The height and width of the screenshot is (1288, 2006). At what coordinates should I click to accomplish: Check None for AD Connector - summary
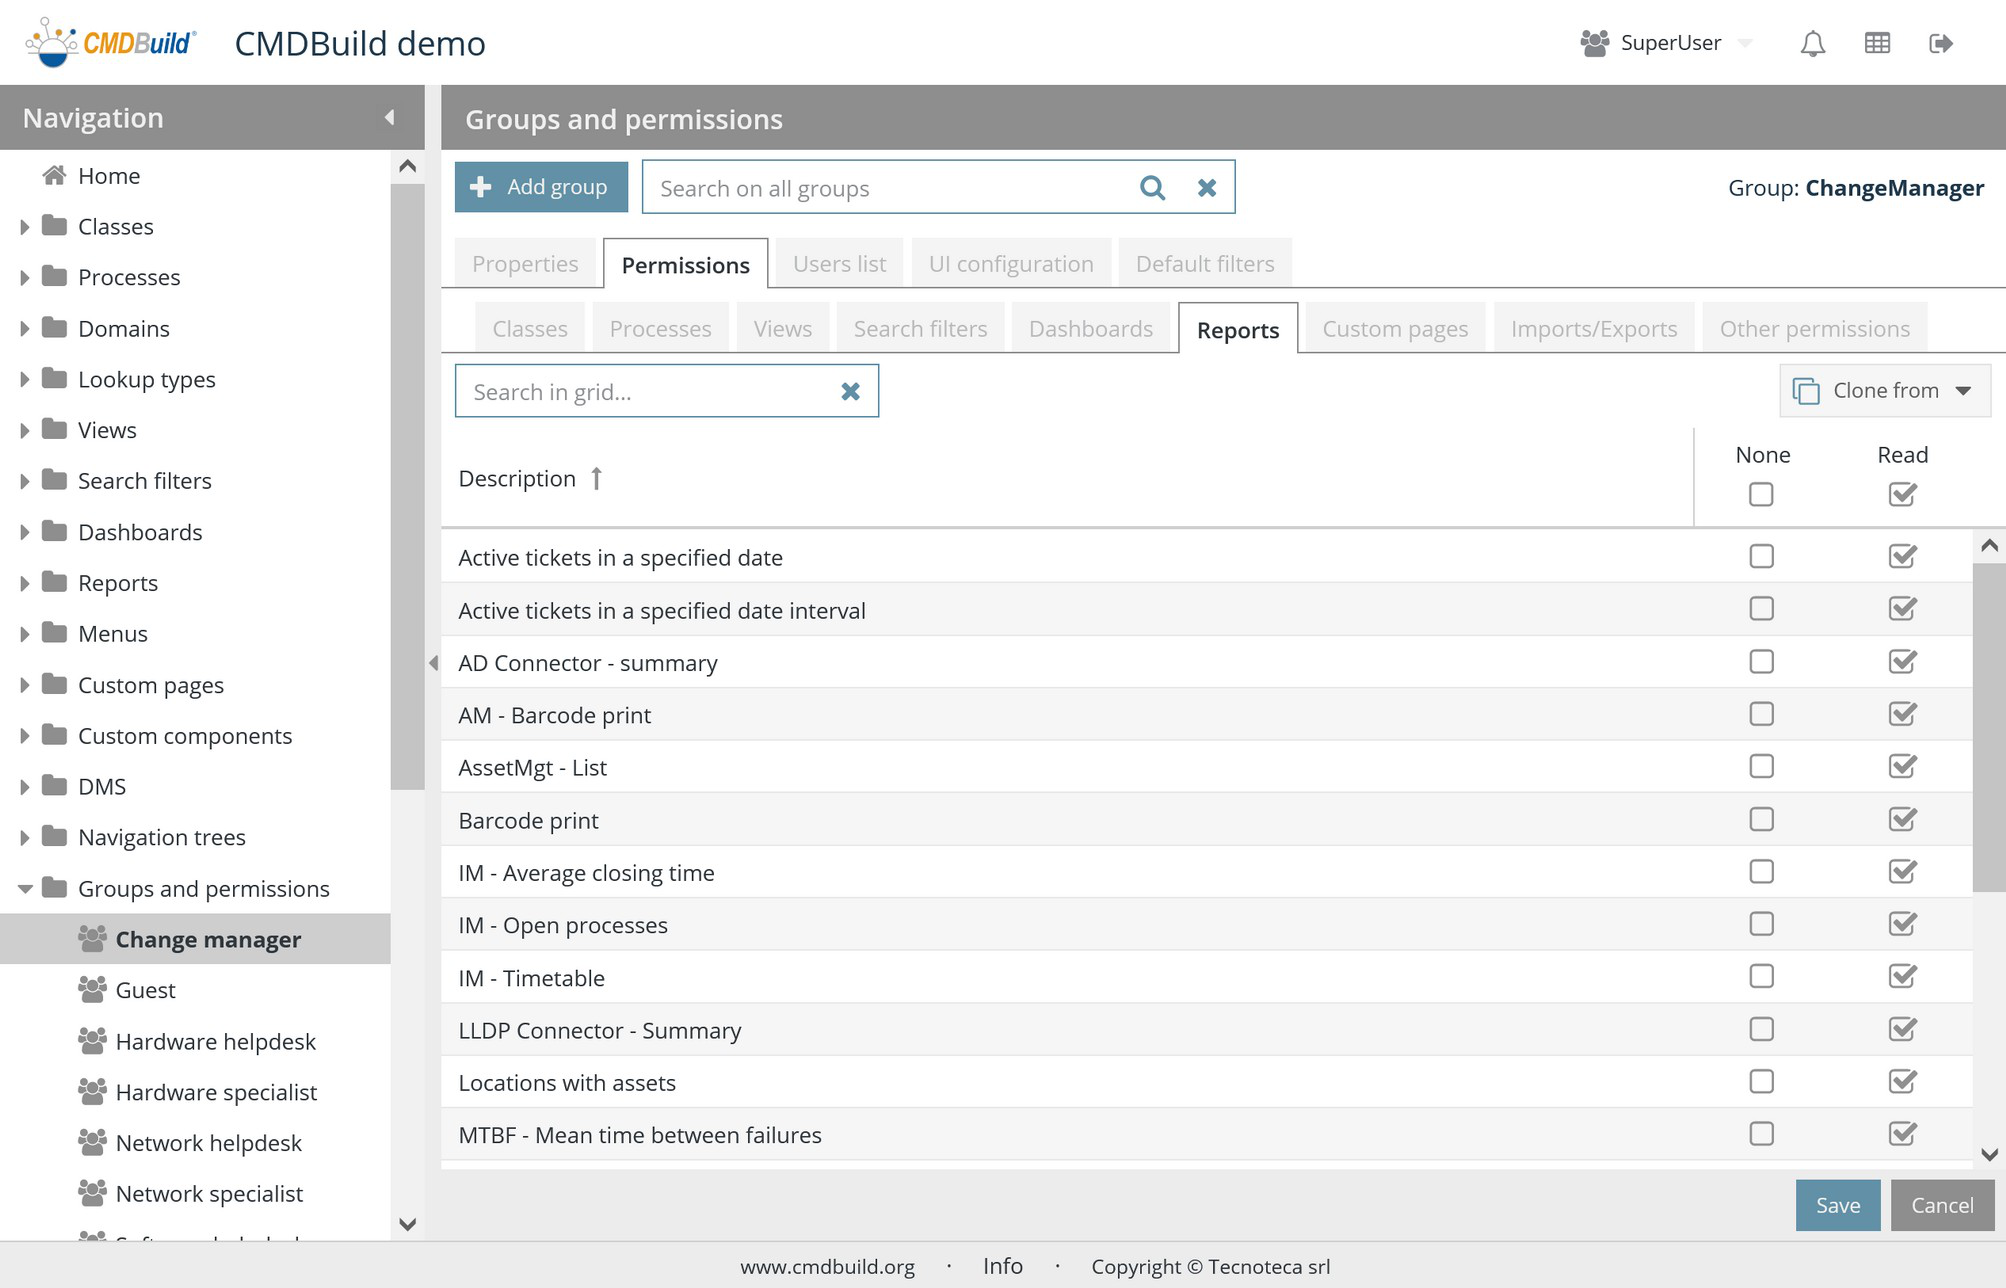coord(1761,662)
